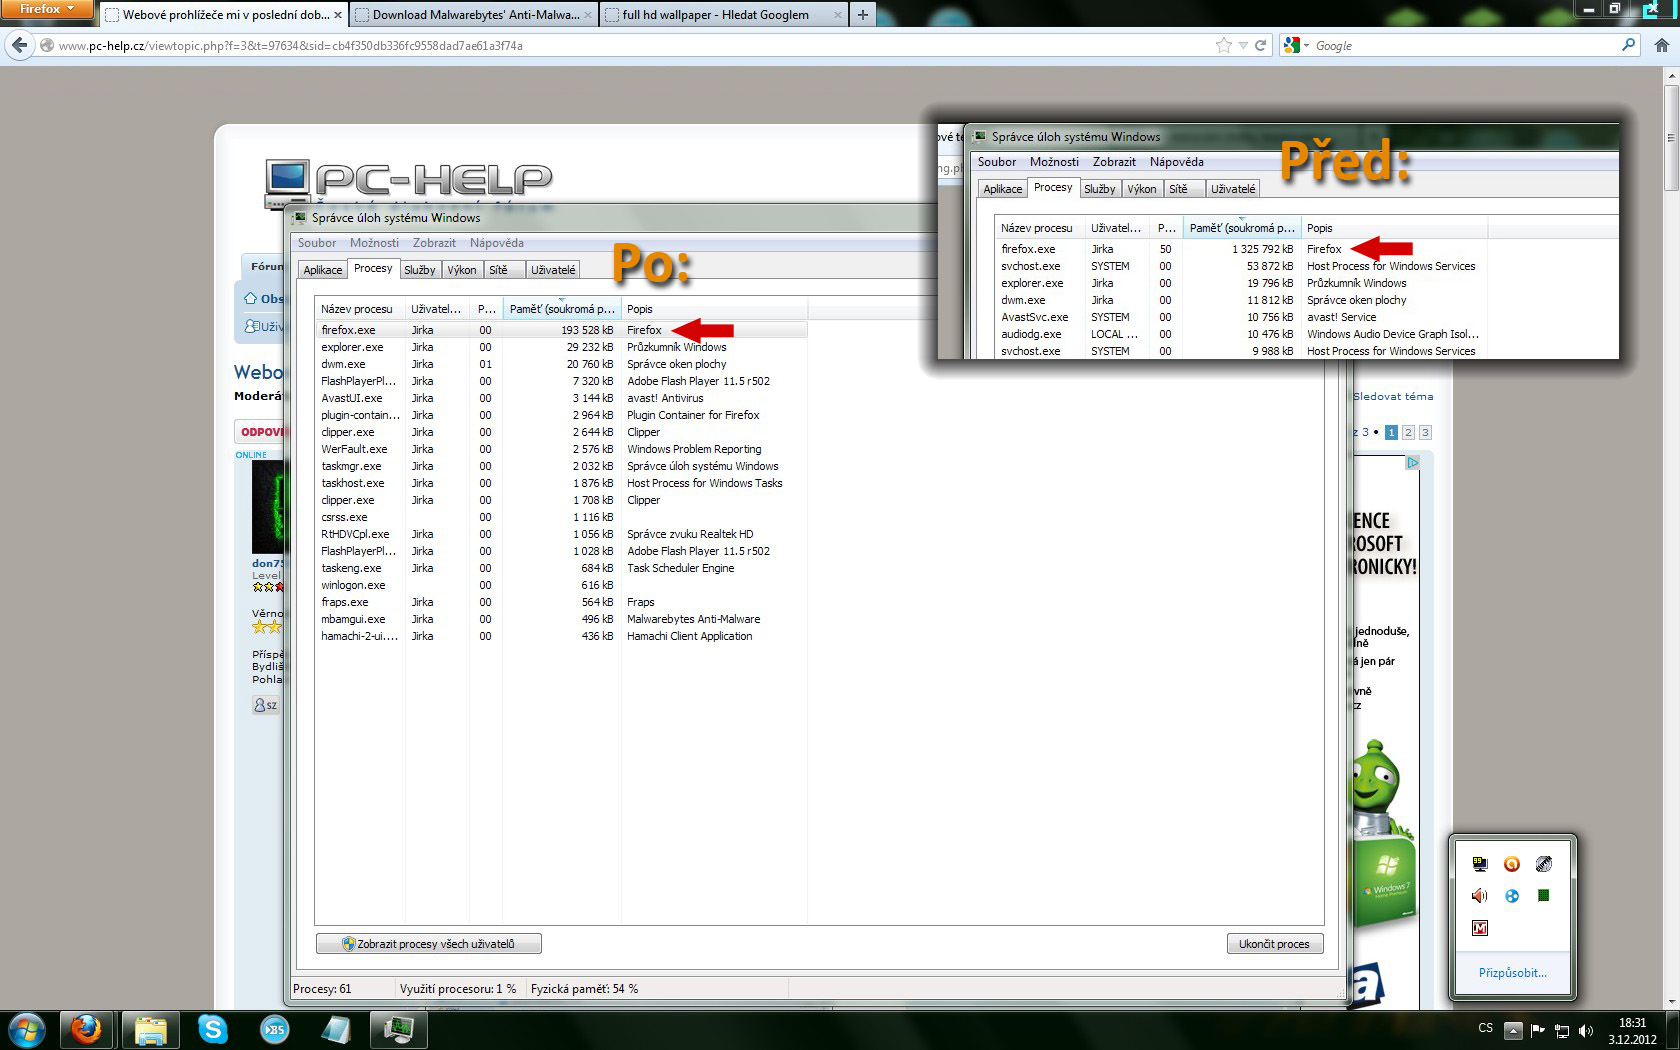
Task: Open the CS language indicator
Action: pyautogui.click(x=1486, y=1028)
